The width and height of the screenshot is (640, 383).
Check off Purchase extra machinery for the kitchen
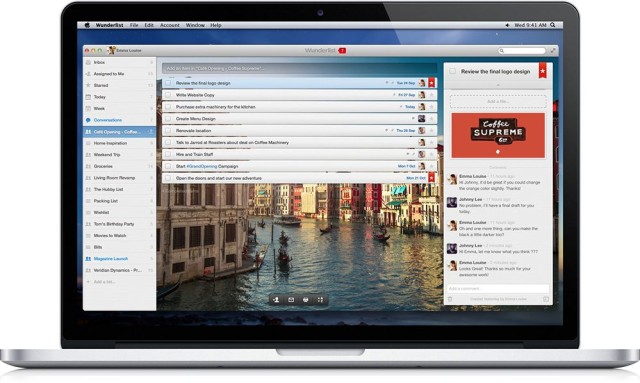(x=168, y=107)
